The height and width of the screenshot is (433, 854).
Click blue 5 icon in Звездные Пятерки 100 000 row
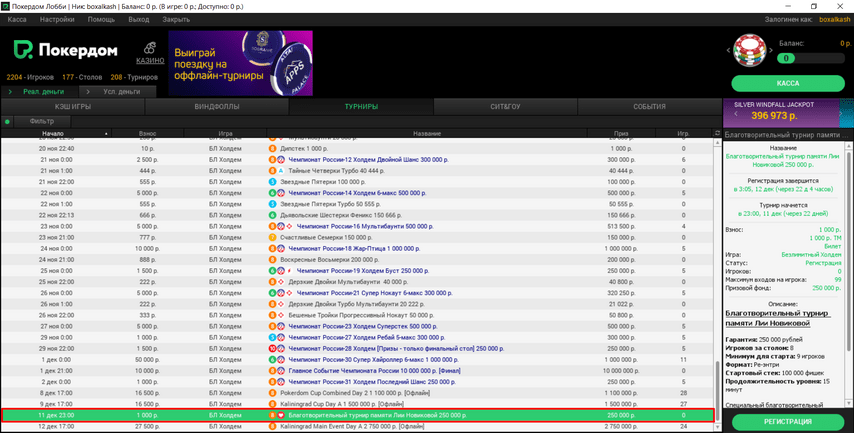tap(273, 182)
